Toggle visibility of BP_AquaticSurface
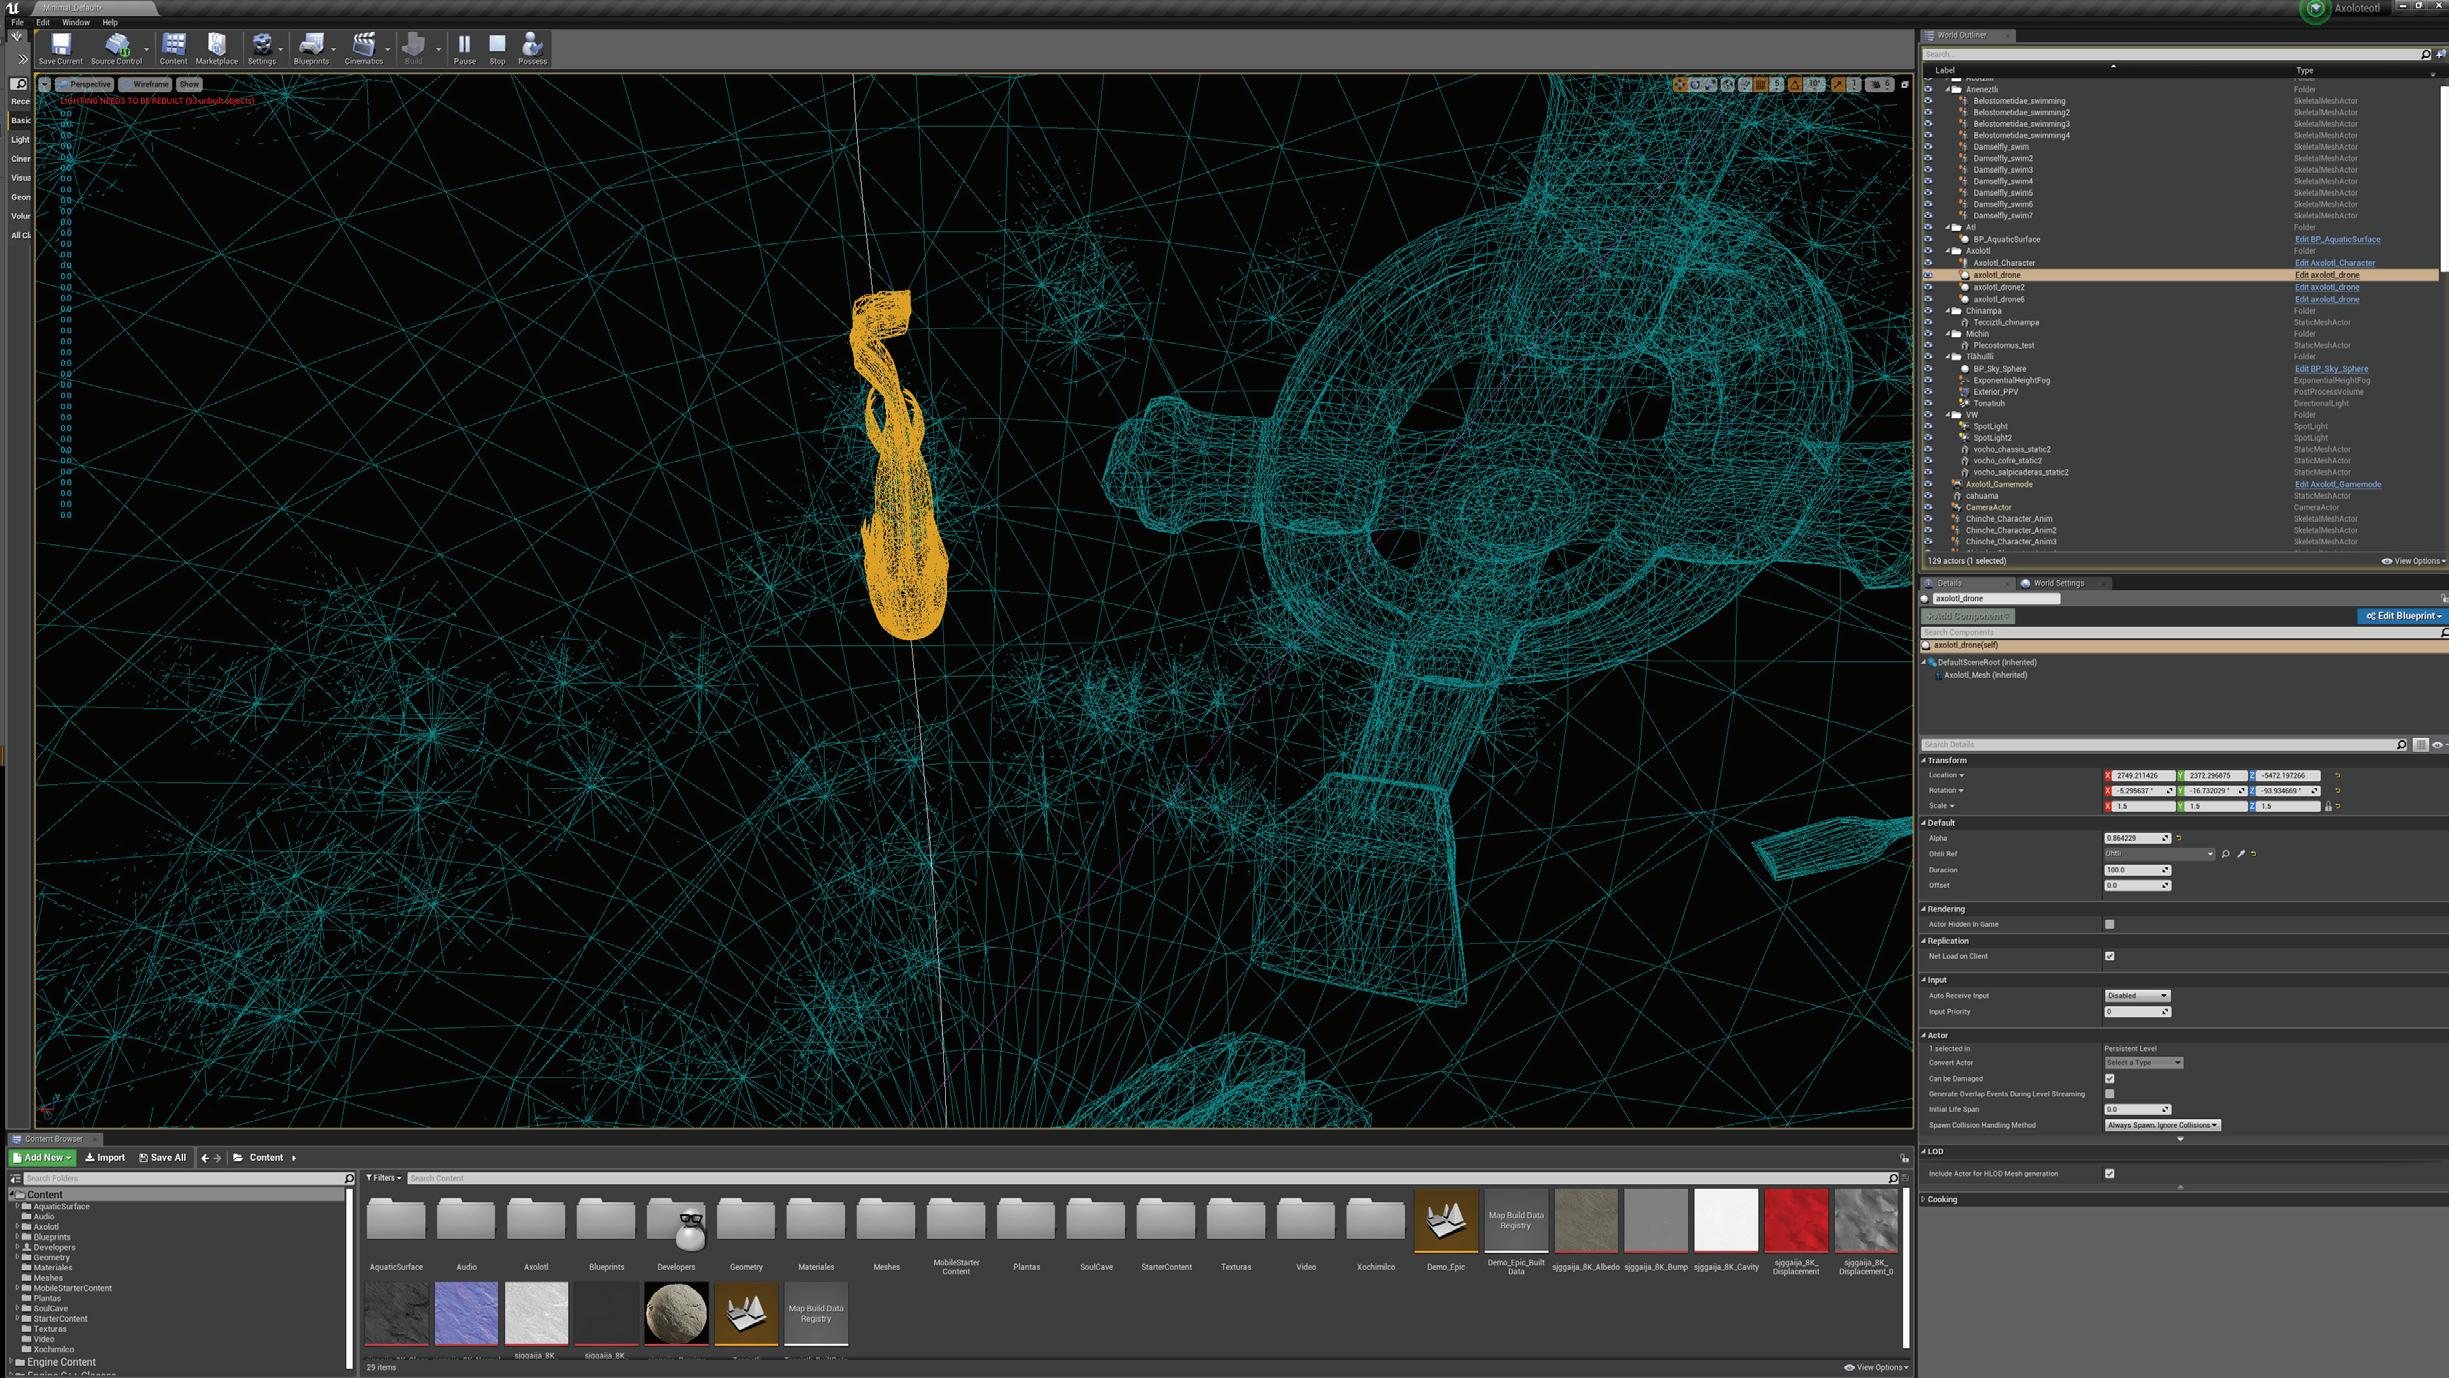 (1928, 239)
